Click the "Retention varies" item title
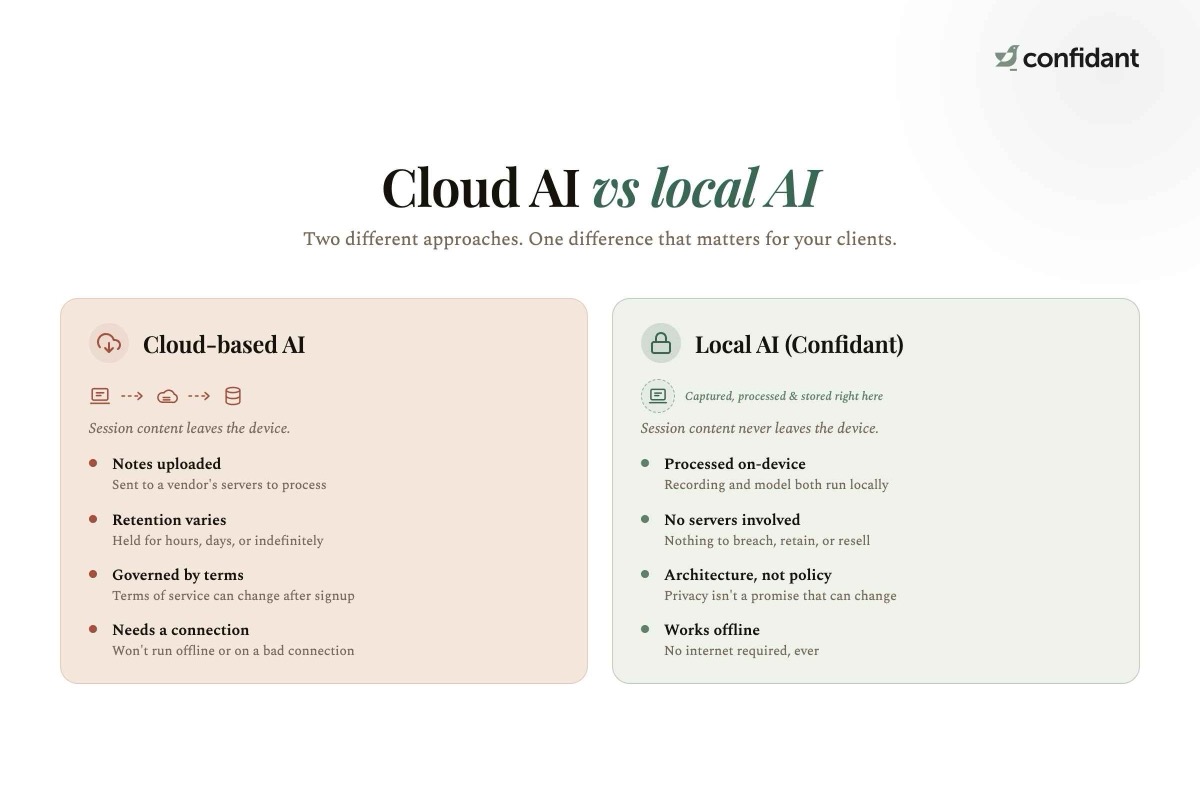The width and height of the screenshot is (1200, 800). point(169,520)
